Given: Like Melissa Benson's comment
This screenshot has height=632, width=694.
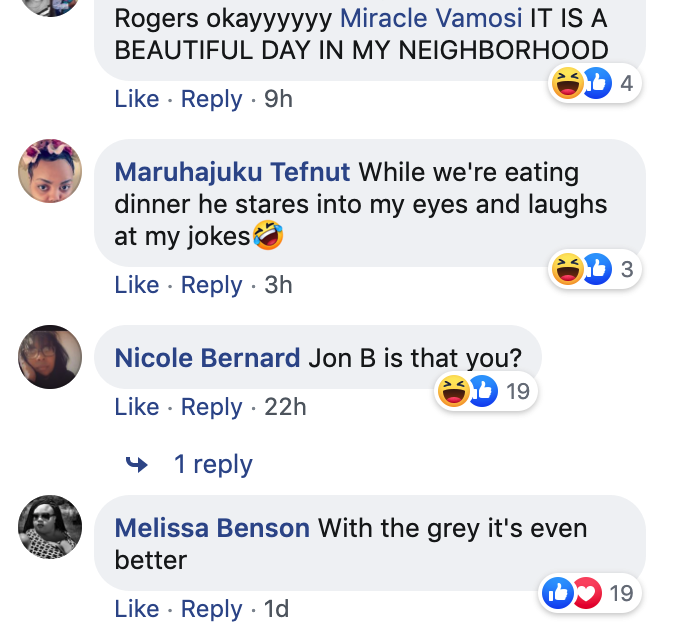Looking at the screenshot, I should (137, 609).
